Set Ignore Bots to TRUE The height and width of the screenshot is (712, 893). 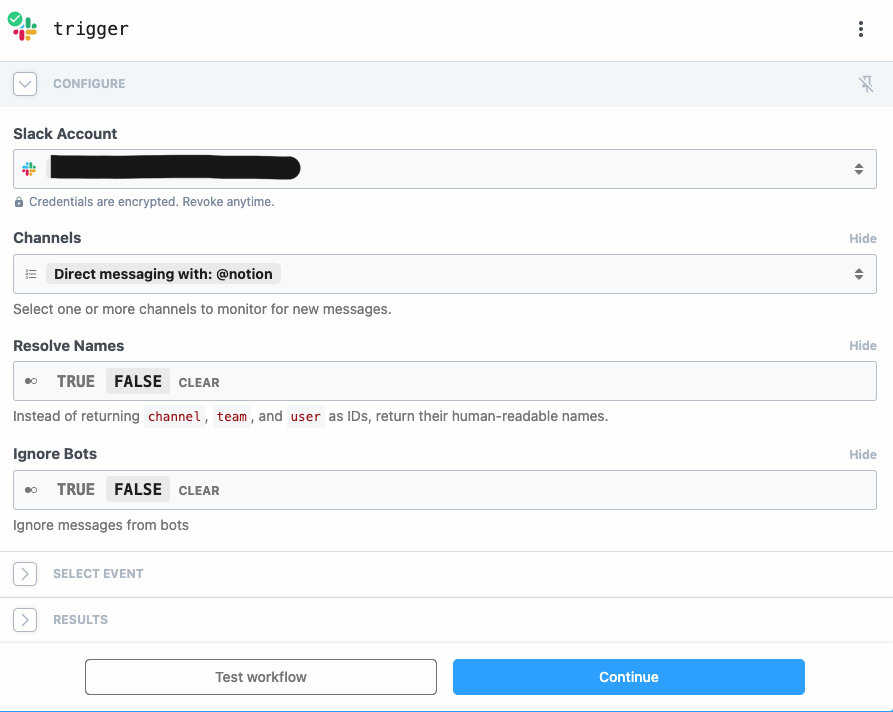(76, 490)
